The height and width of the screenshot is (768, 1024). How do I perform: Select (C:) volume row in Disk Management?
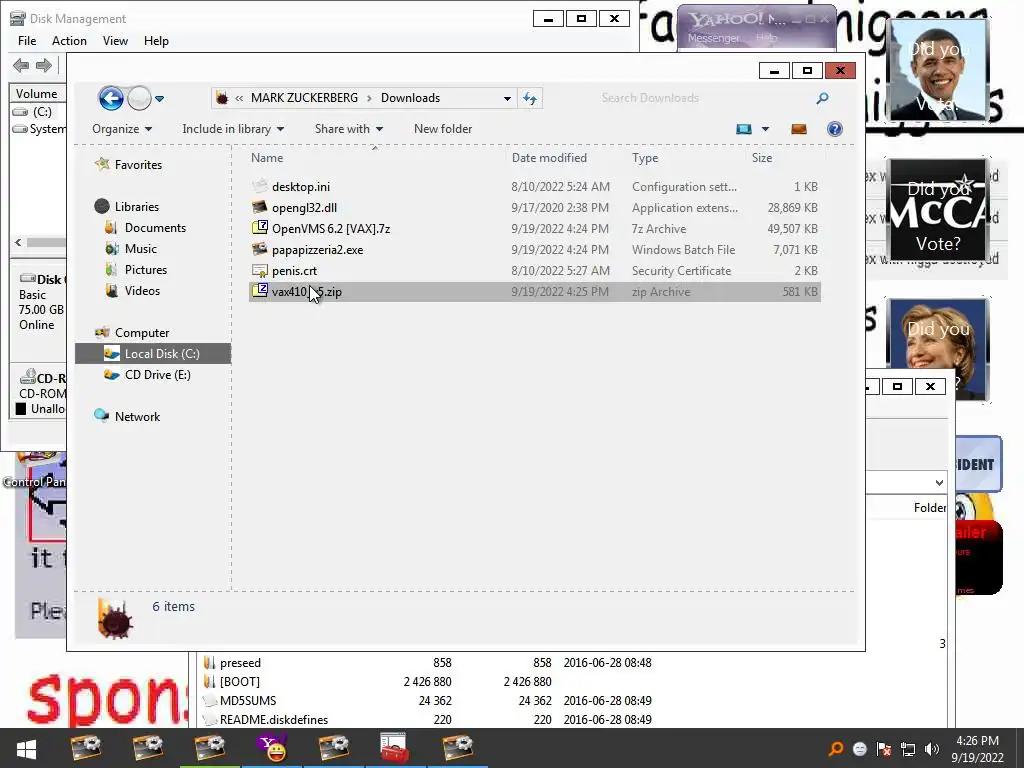pyautogui.click(x=39, y=112)
